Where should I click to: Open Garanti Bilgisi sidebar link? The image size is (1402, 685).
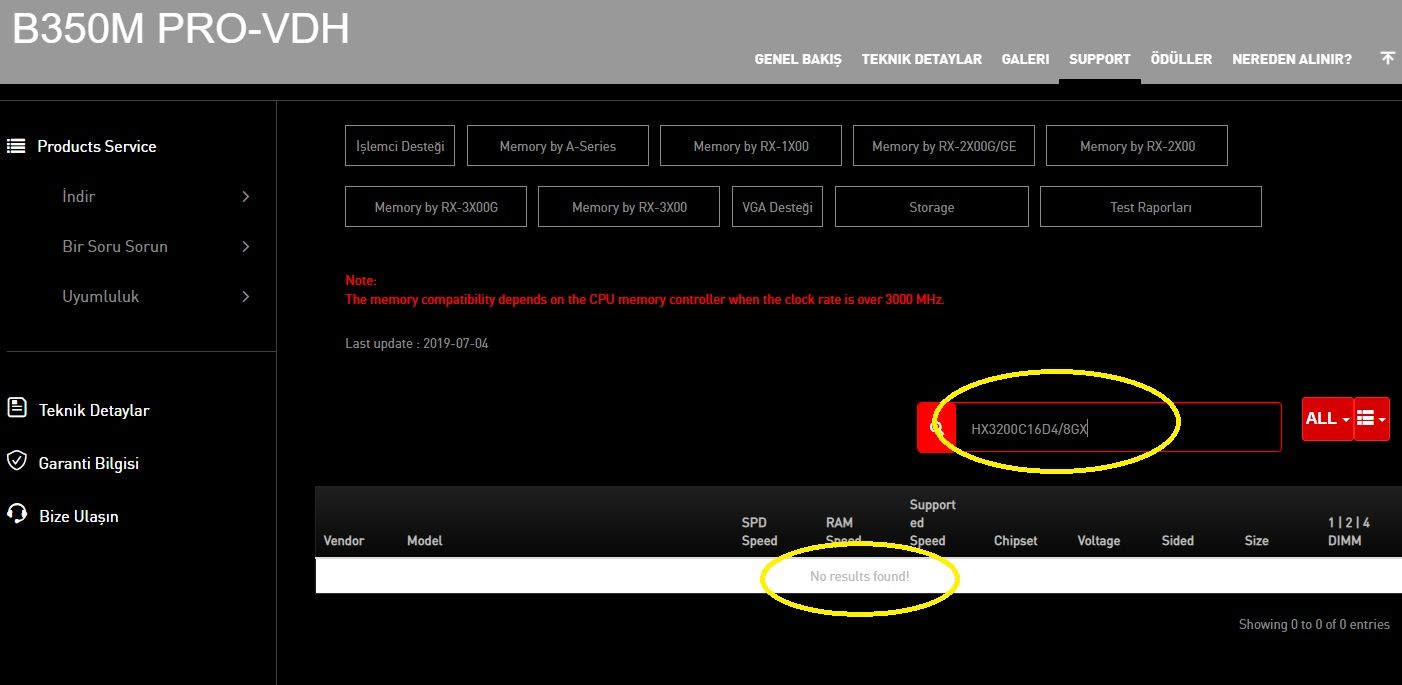point(88,464)
